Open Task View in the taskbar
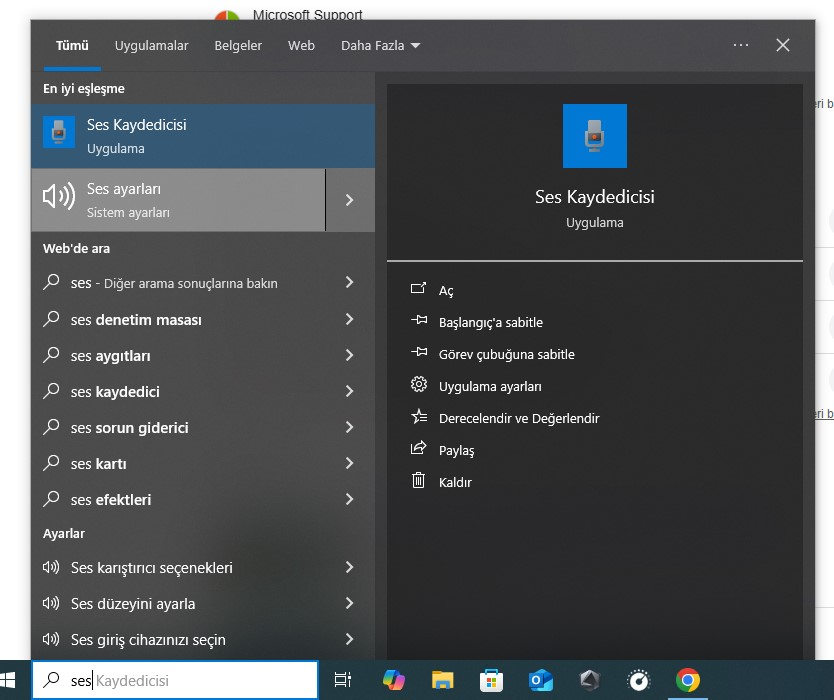The image size is (834, 700). pyautogui.click(x=343, y=680)
